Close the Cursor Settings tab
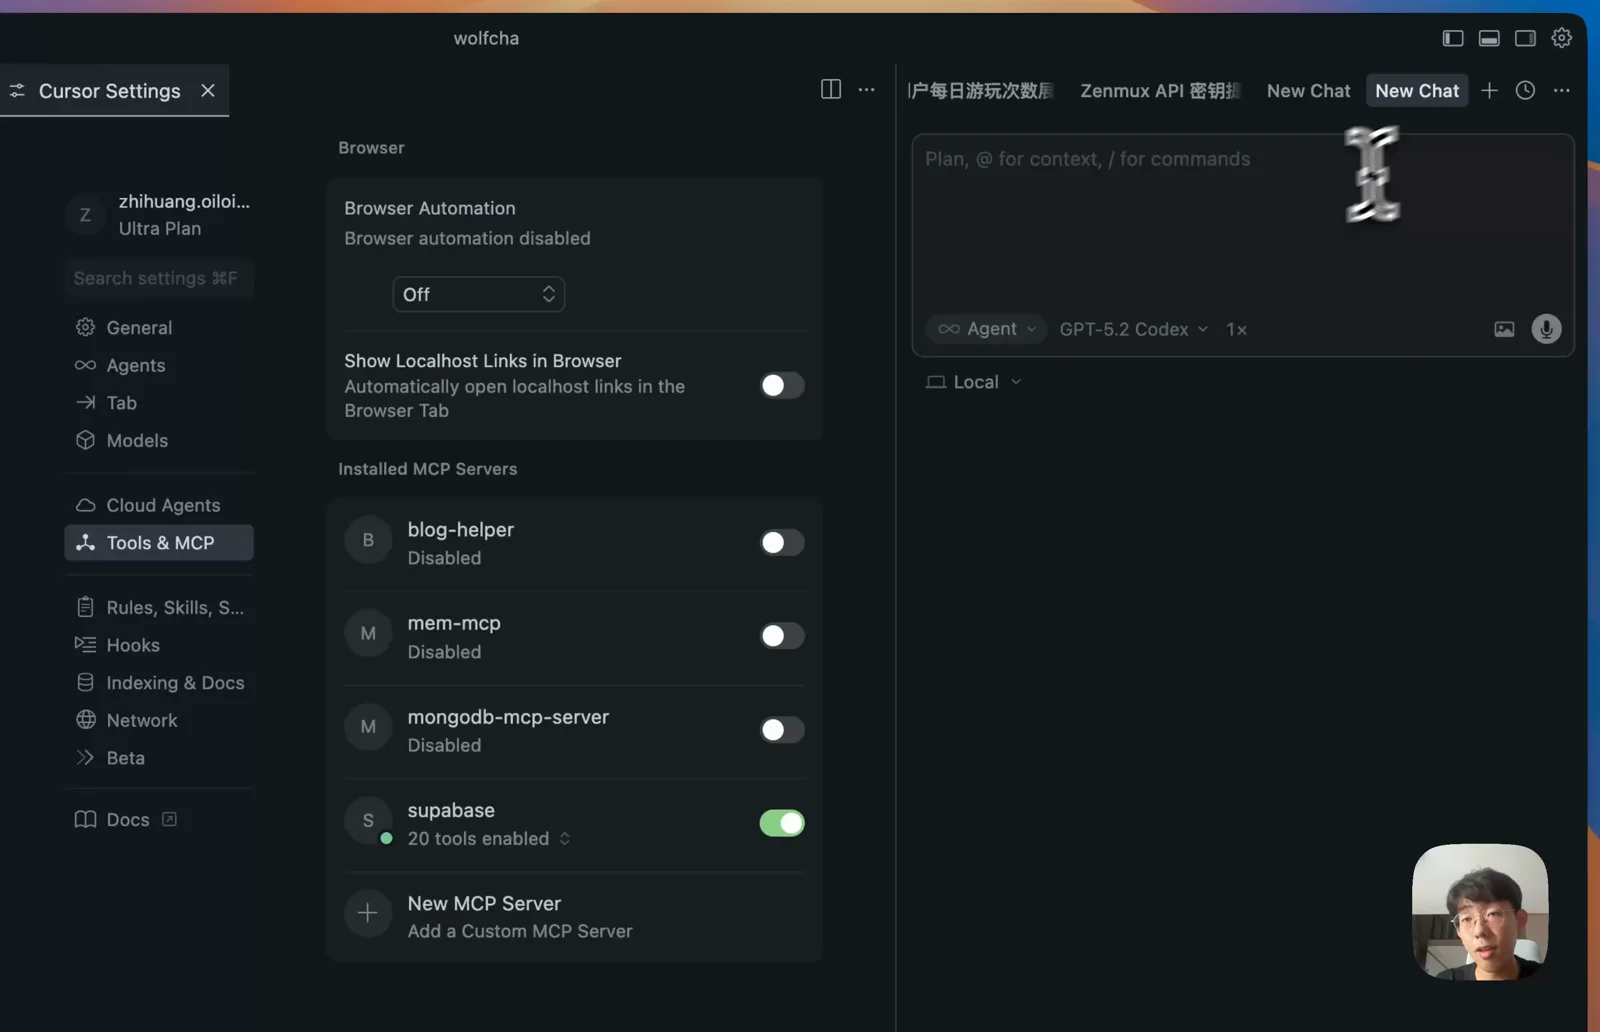Screen dimensions: 1600x1032 [208, 90]
